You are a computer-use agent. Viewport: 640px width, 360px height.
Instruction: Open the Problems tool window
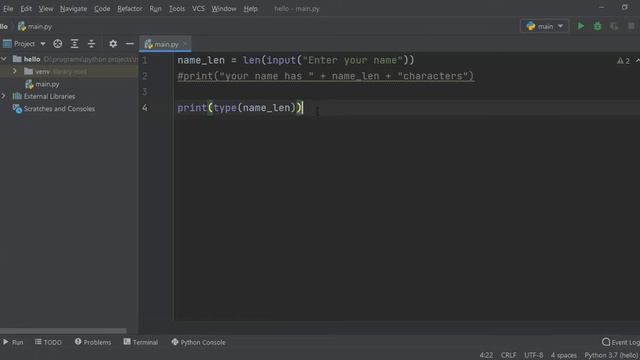pos(93,342)
